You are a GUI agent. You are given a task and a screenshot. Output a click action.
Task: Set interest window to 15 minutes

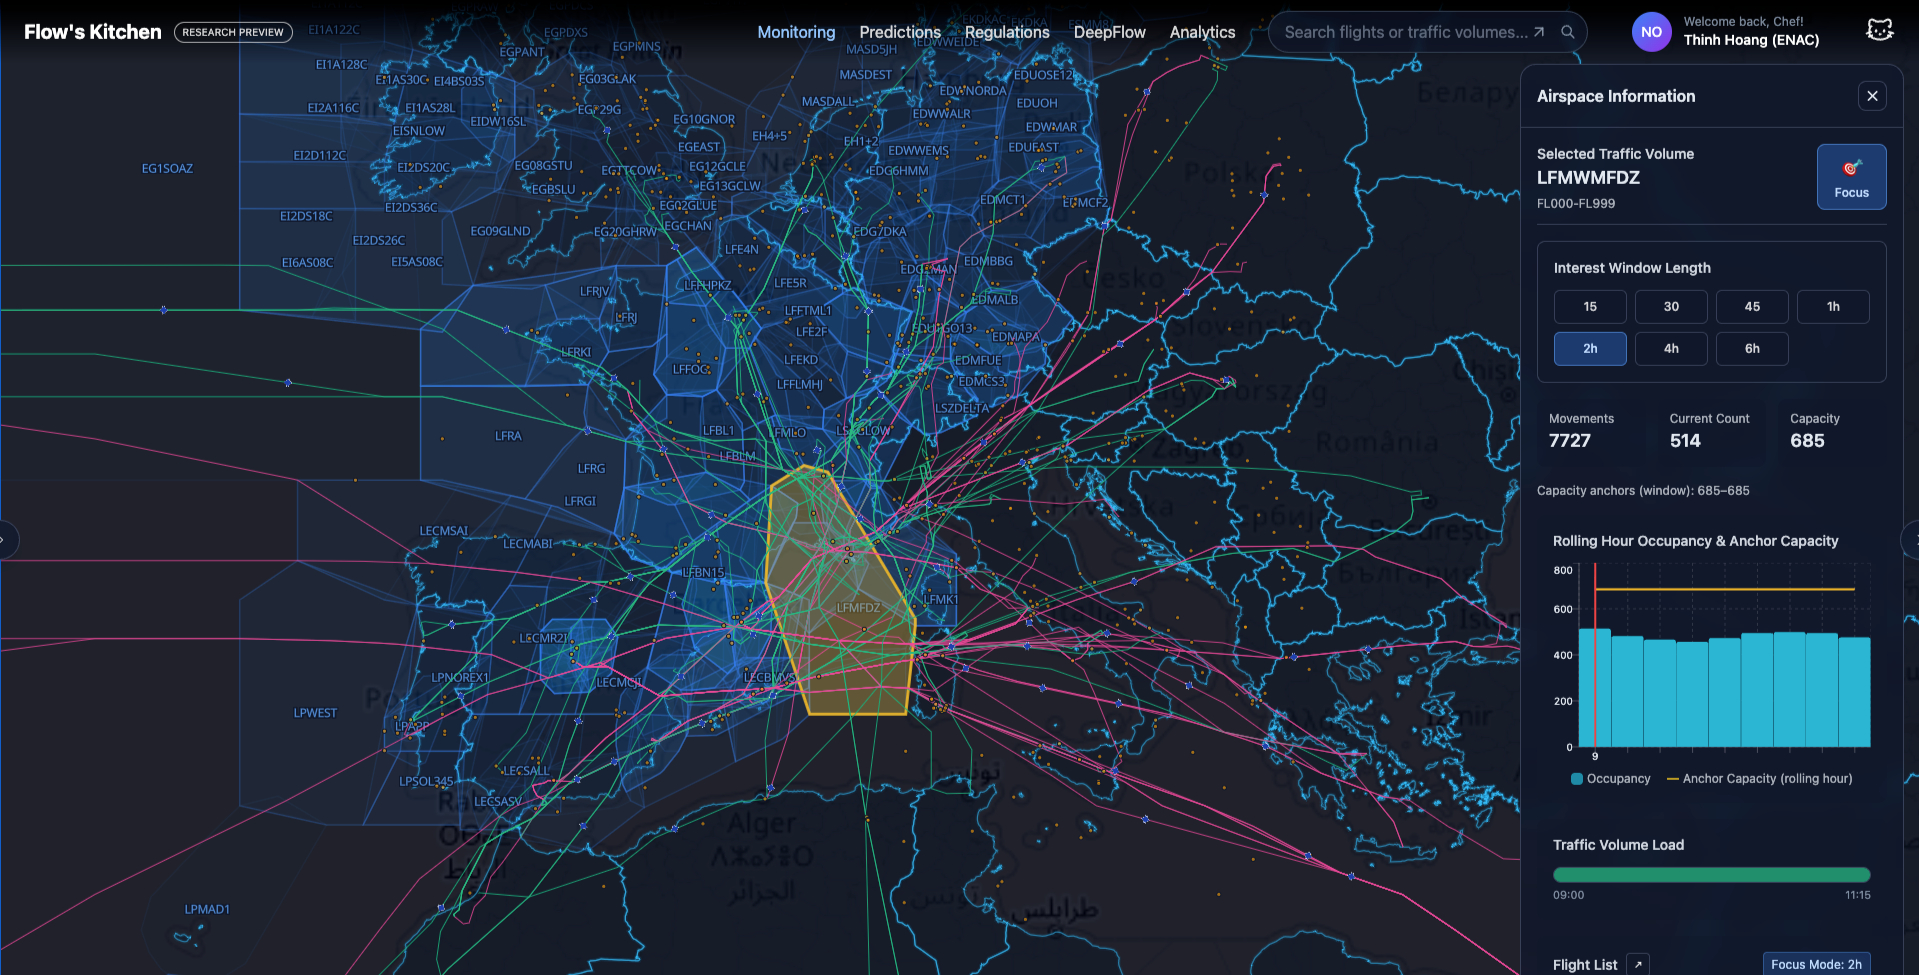coord(1590,307)
